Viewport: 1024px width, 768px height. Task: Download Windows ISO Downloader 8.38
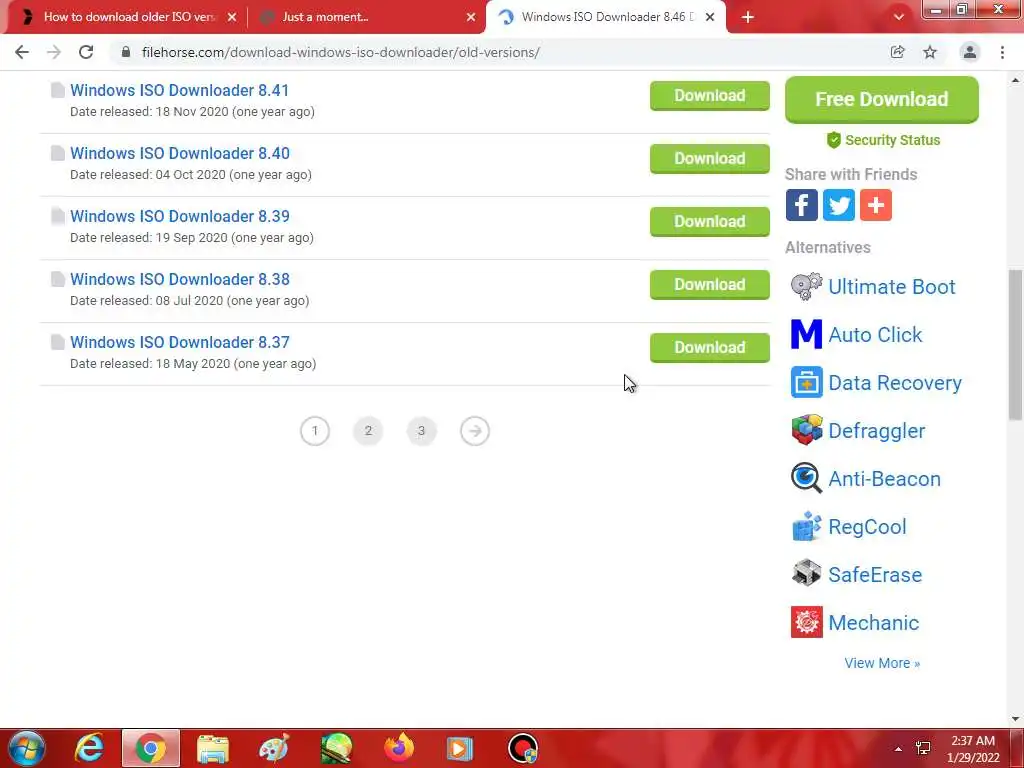point(709,285)
